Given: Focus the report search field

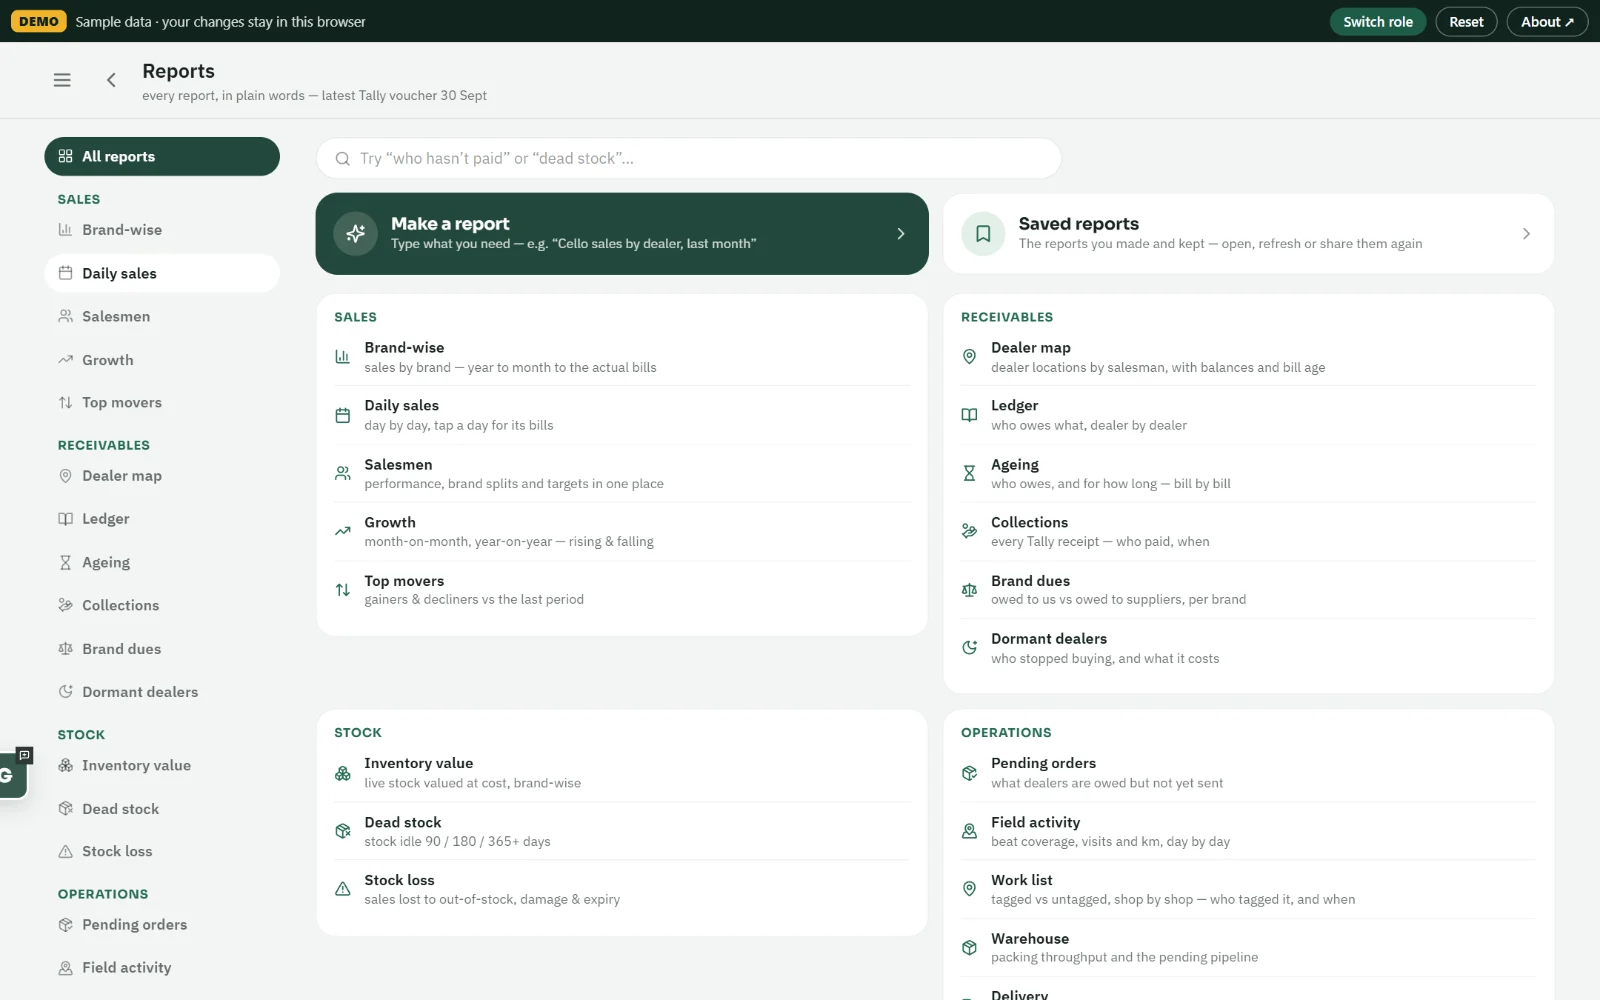Looking at the screenshot, I should click(689, 159).
